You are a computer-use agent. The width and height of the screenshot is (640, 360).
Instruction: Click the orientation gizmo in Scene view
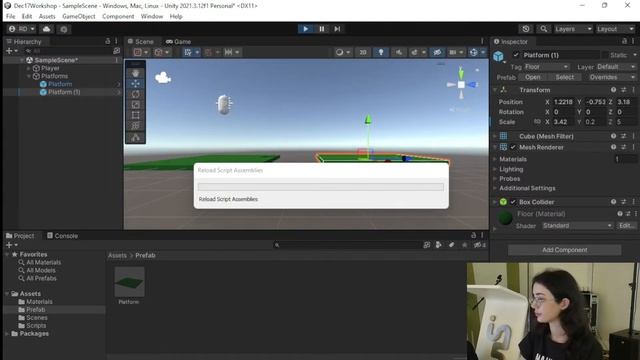coord(461,84)
